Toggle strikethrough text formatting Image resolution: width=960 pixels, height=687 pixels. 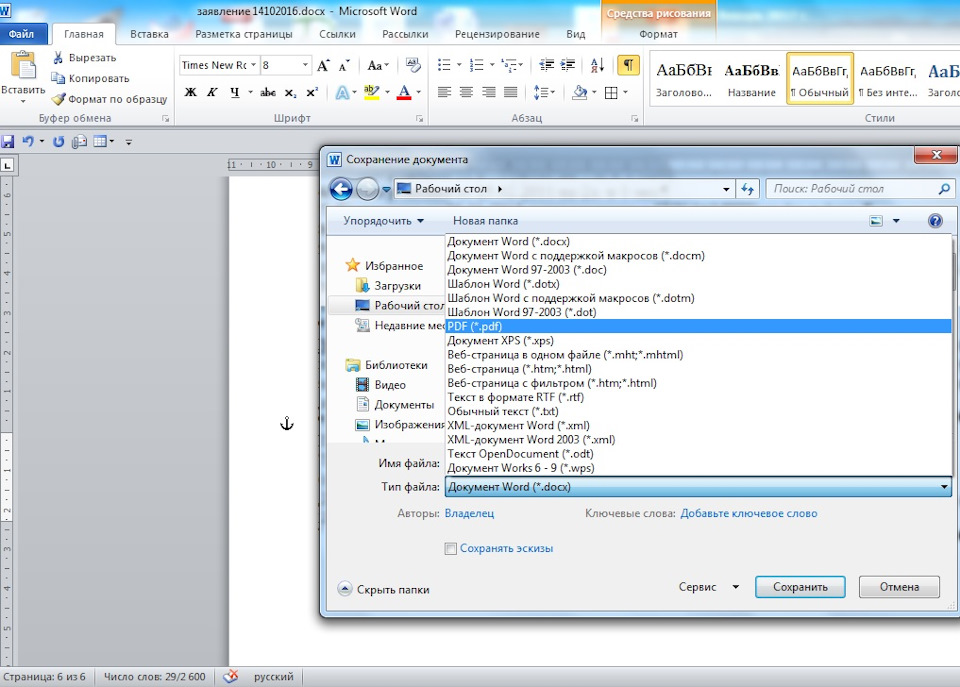(x=268, y=92)
